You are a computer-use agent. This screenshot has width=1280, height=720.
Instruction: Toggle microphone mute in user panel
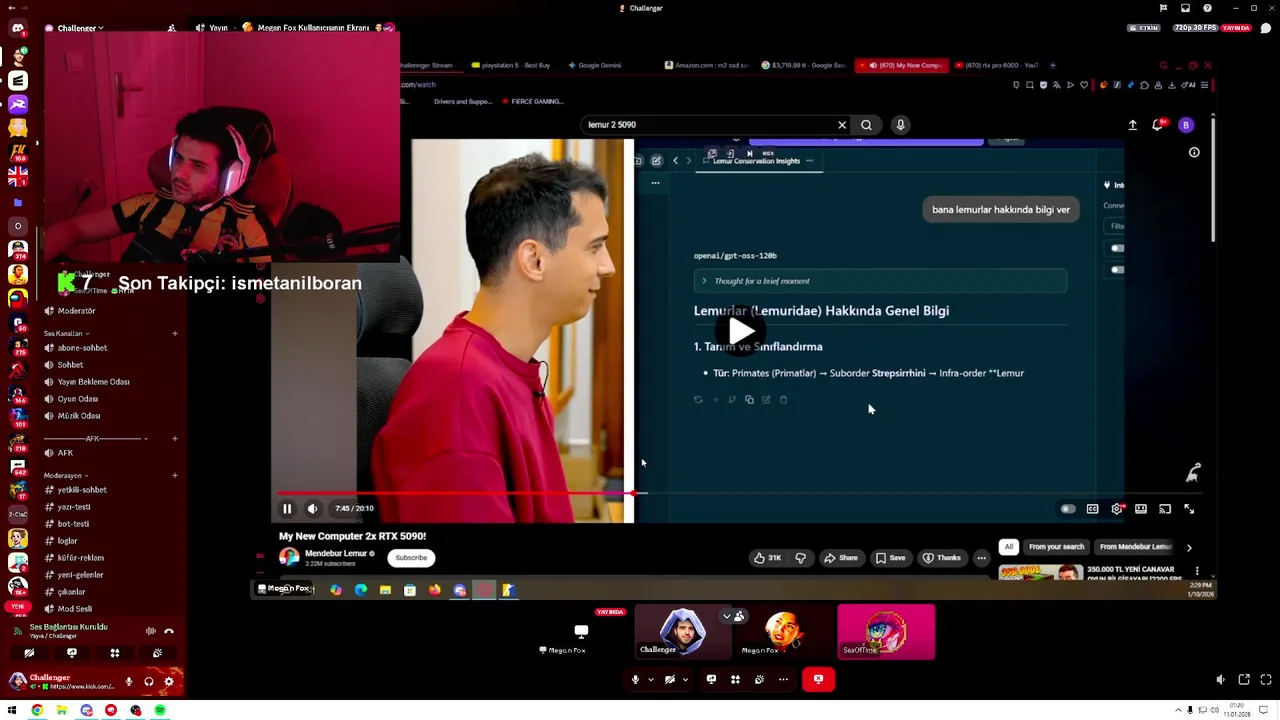tap(128, 682)
